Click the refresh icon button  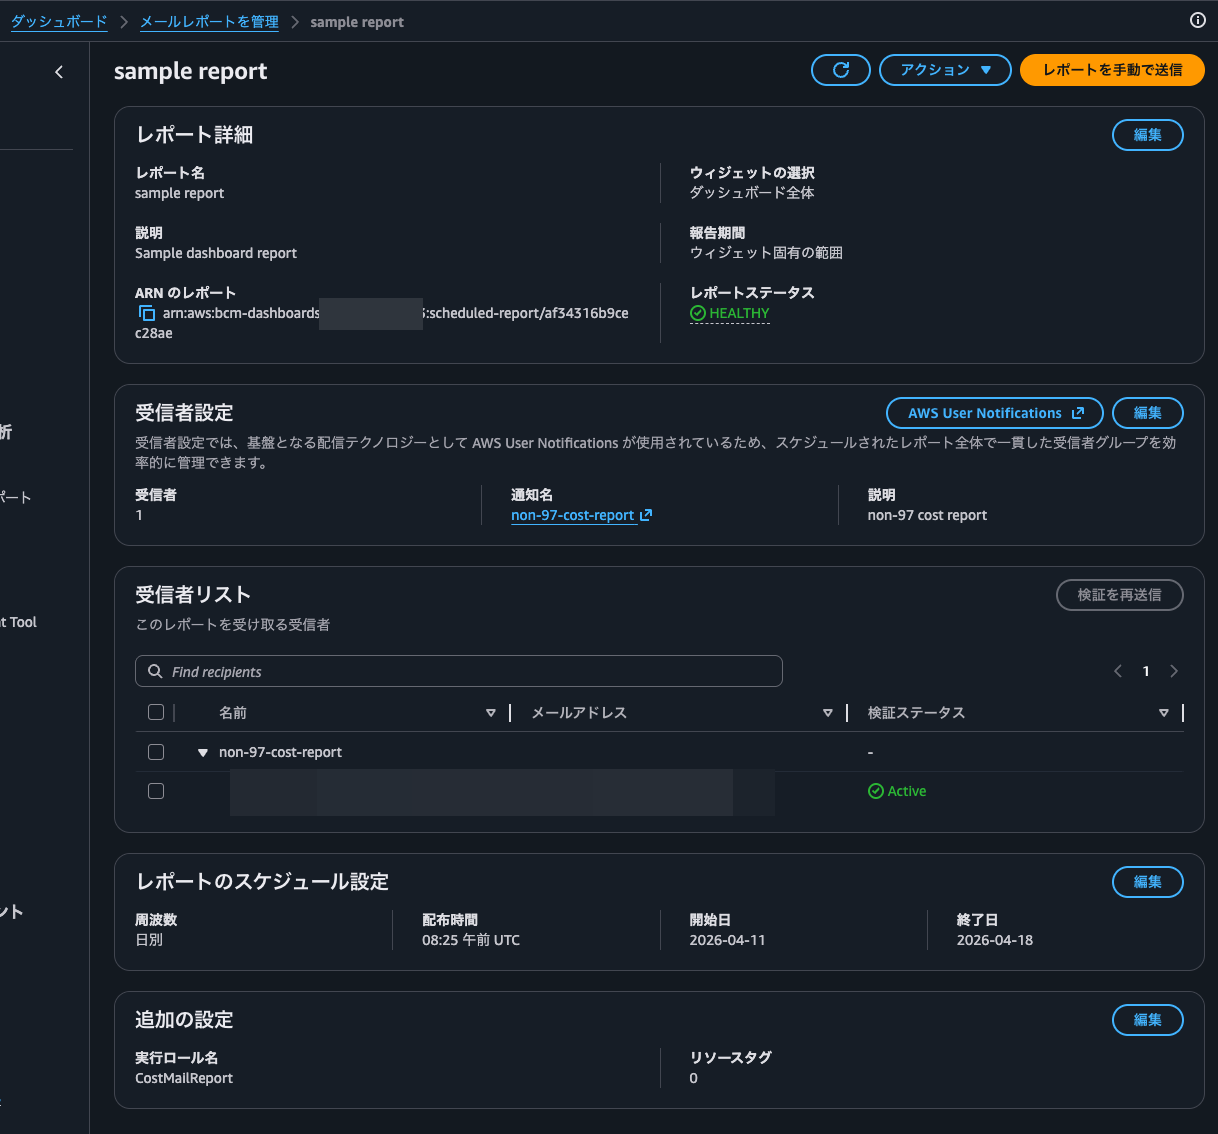coord(840,70)
